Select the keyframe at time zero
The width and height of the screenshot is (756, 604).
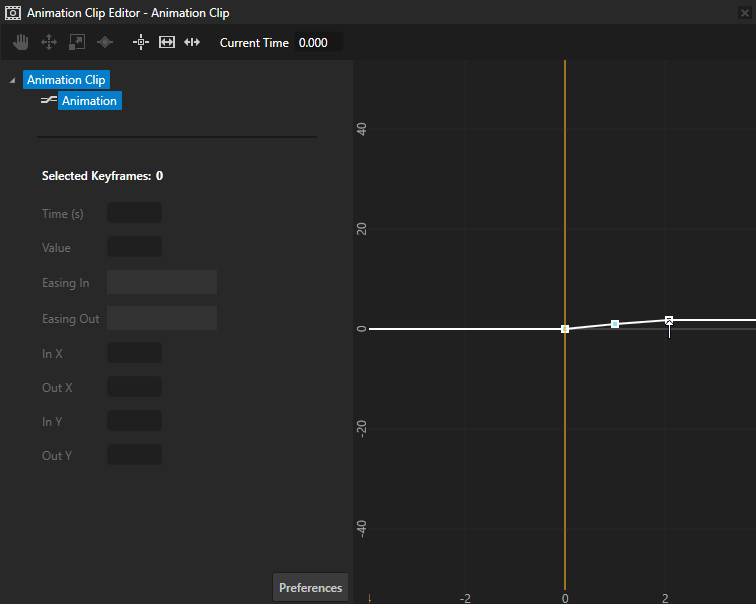point(565,329)
